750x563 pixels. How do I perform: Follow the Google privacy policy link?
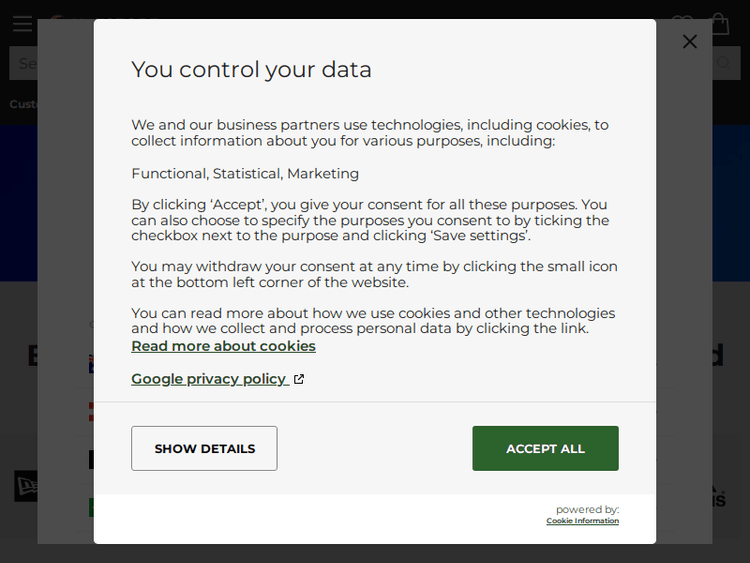[x=209, y=379]
